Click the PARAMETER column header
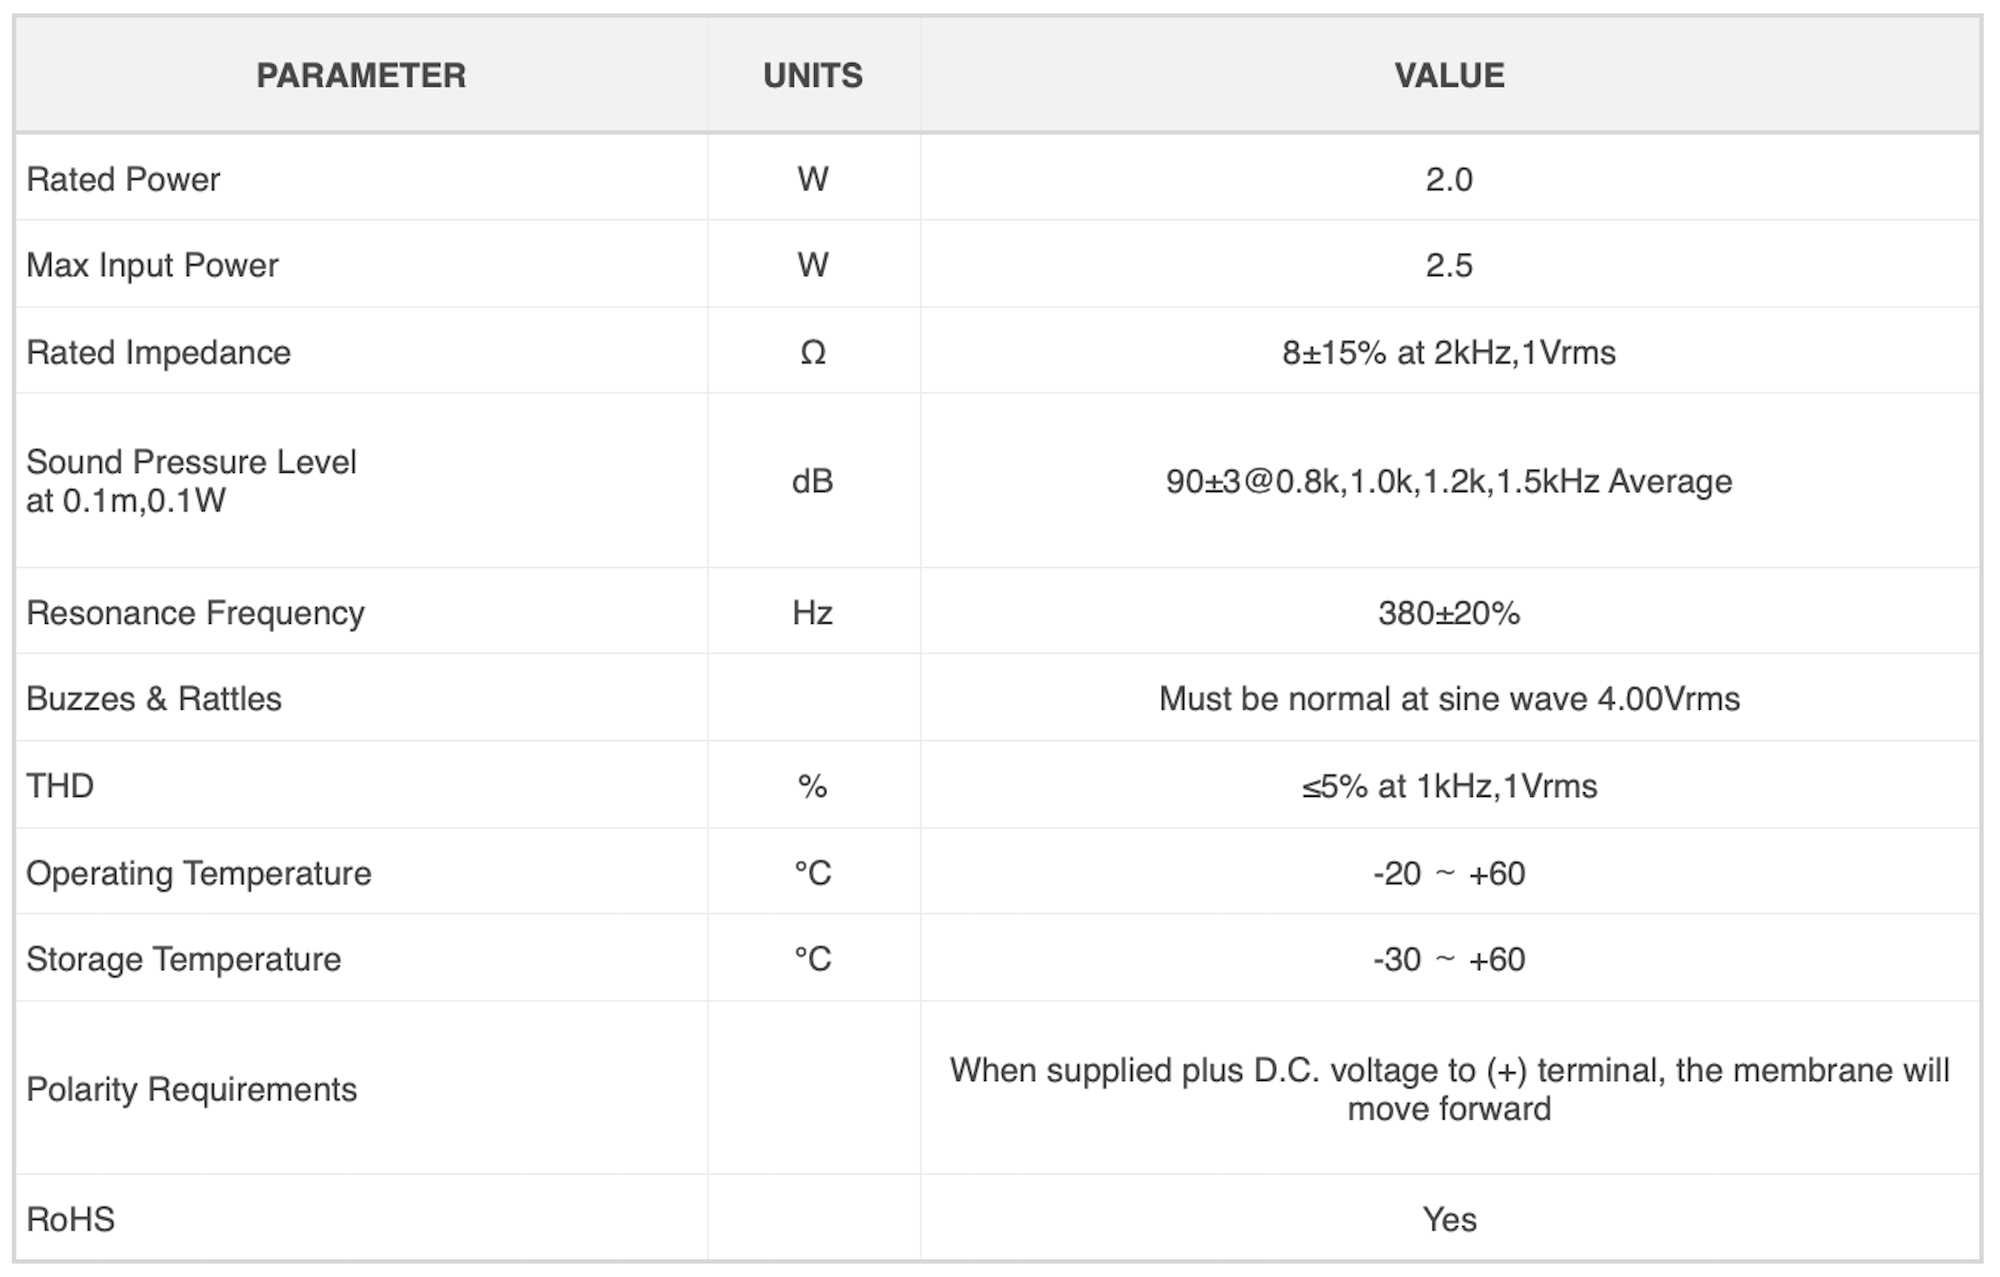2000x1277 pixels. click(361, 76)
